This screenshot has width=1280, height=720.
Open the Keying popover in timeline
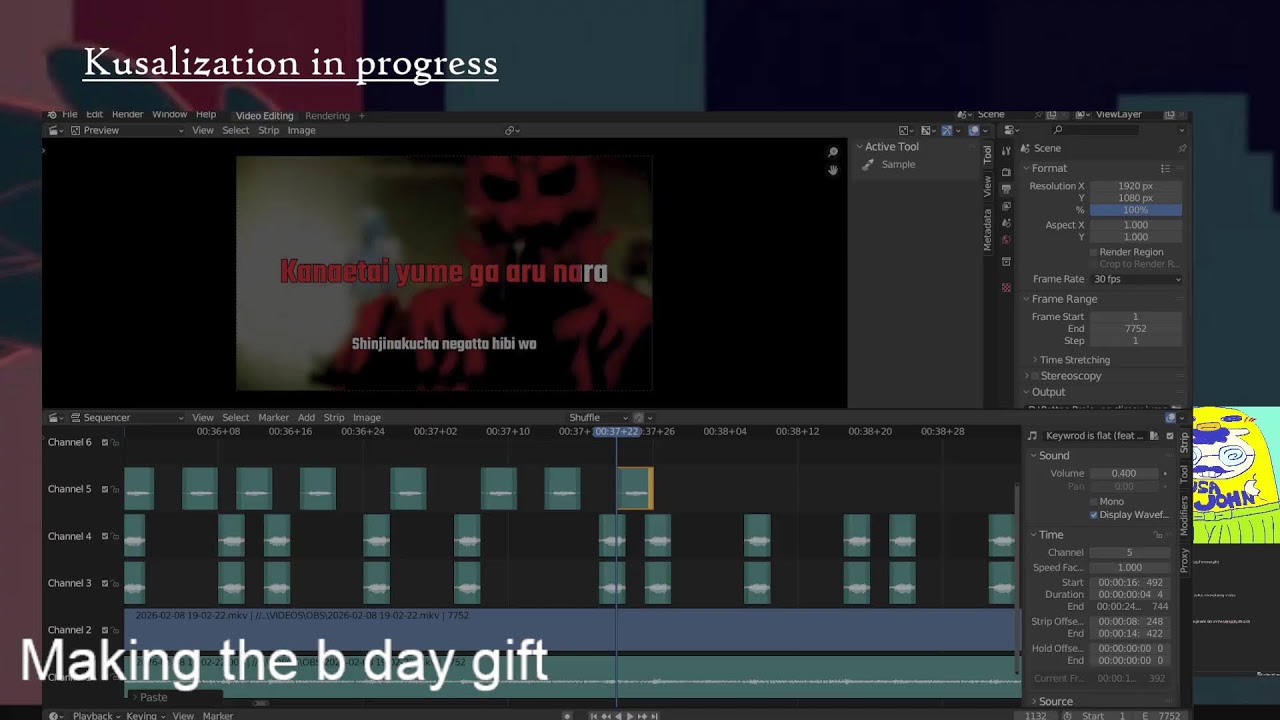pos(145,716)
